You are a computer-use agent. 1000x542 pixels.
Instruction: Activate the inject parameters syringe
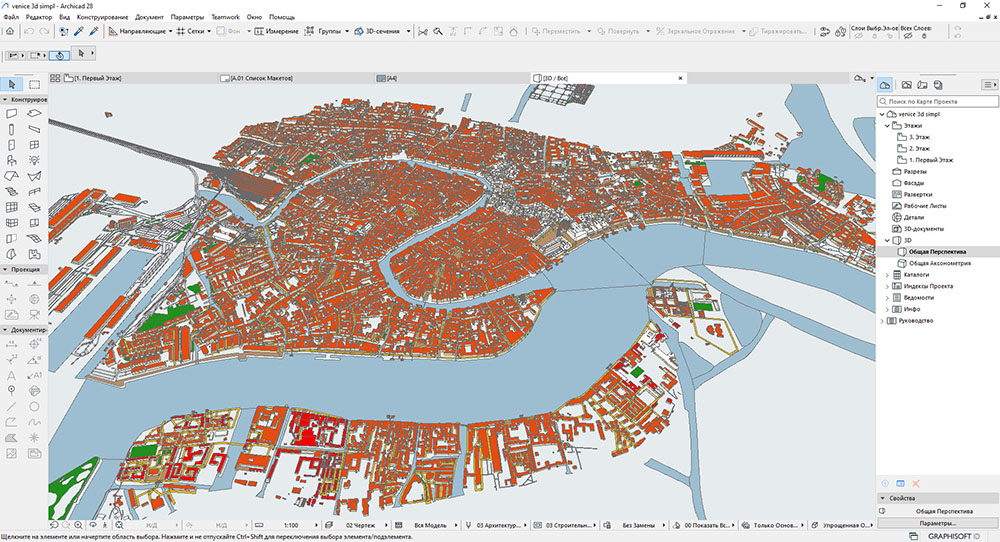point(94,31)
